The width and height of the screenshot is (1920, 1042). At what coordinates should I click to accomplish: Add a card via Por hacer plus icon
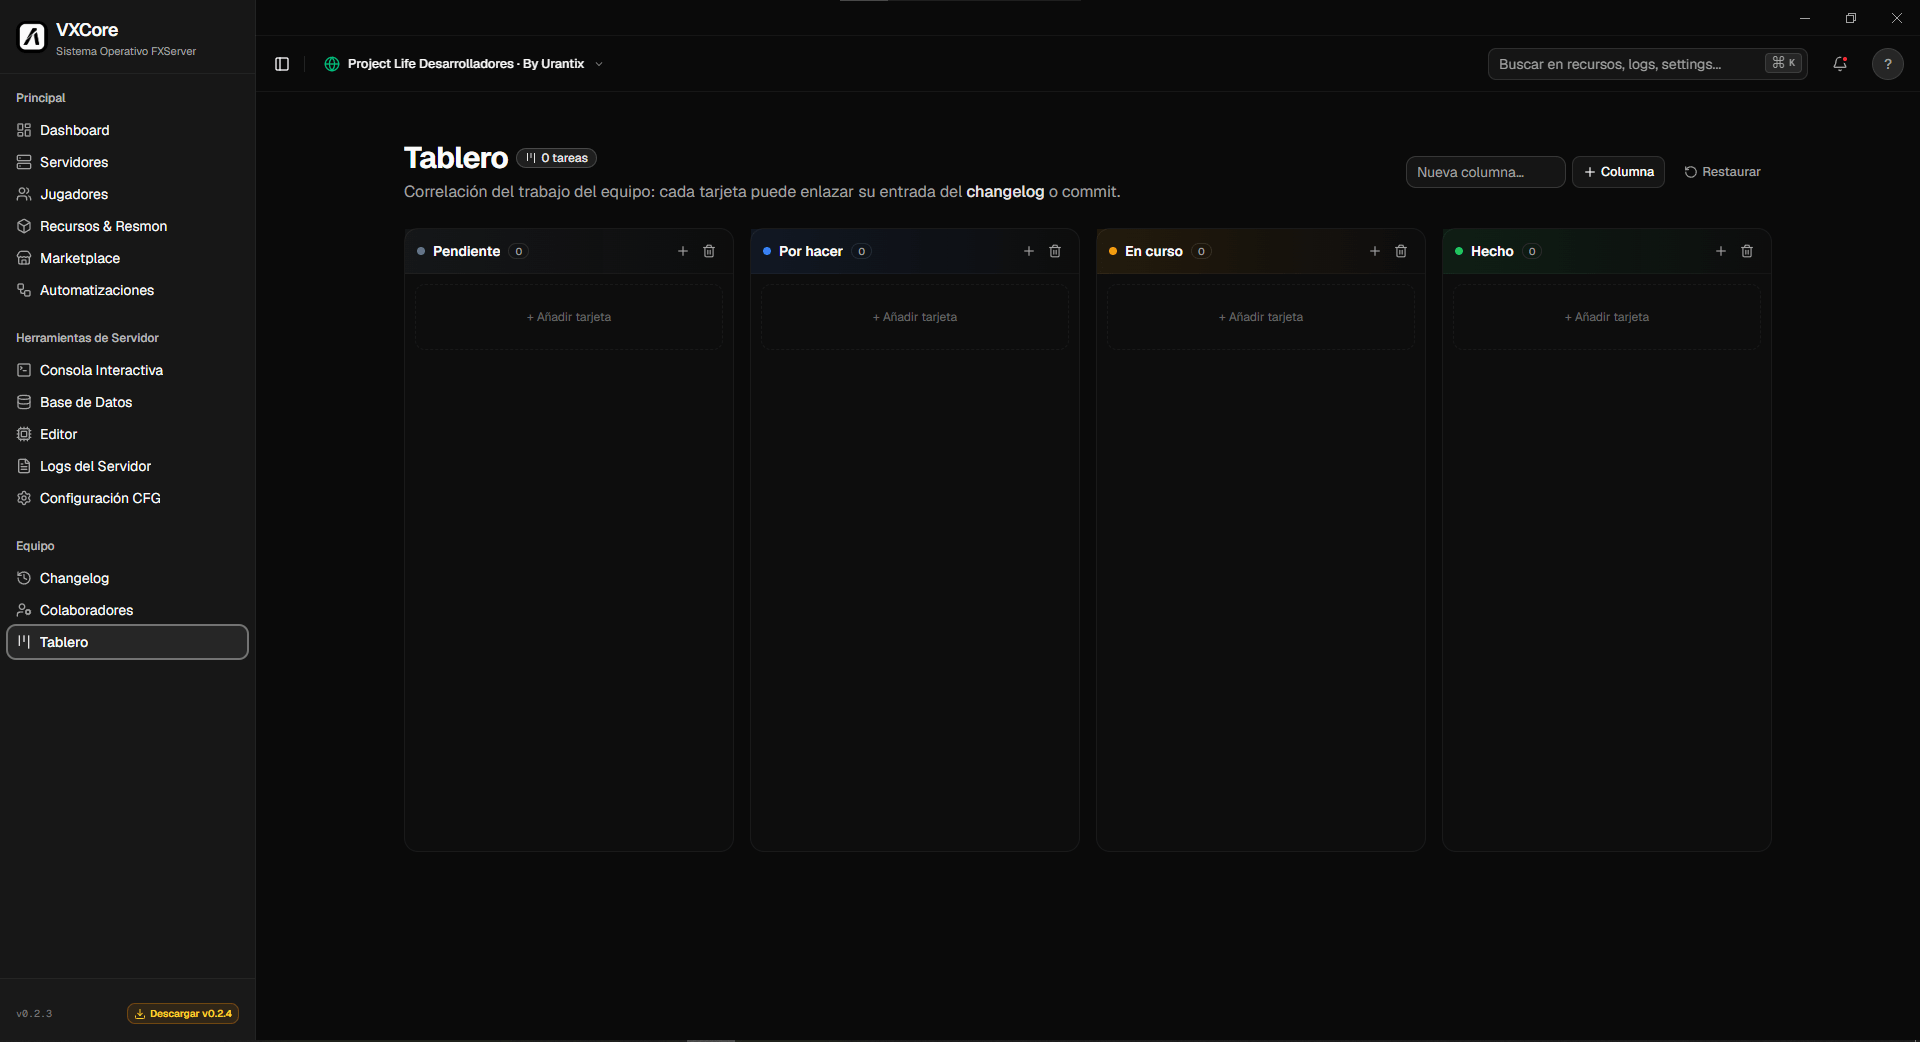tap(1029, 251)
